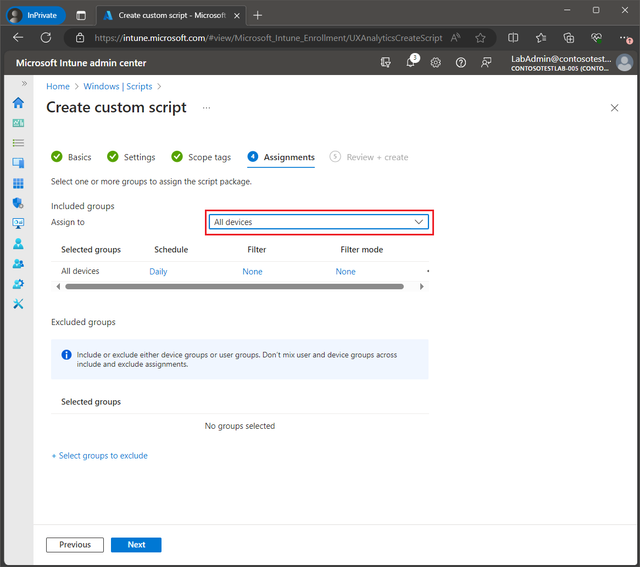
Task: Go to Scope tags step
Action: pos(201,157)
